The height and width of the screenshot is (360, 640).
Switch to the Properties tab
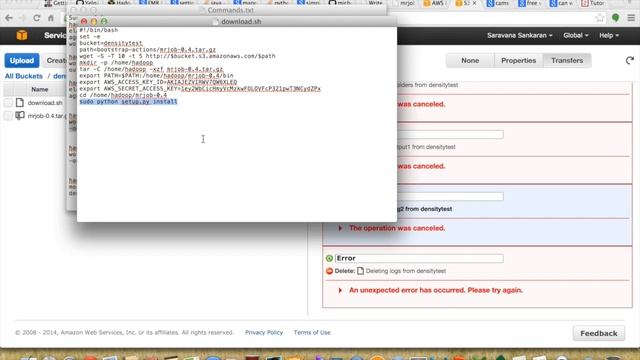pos(518,60)
